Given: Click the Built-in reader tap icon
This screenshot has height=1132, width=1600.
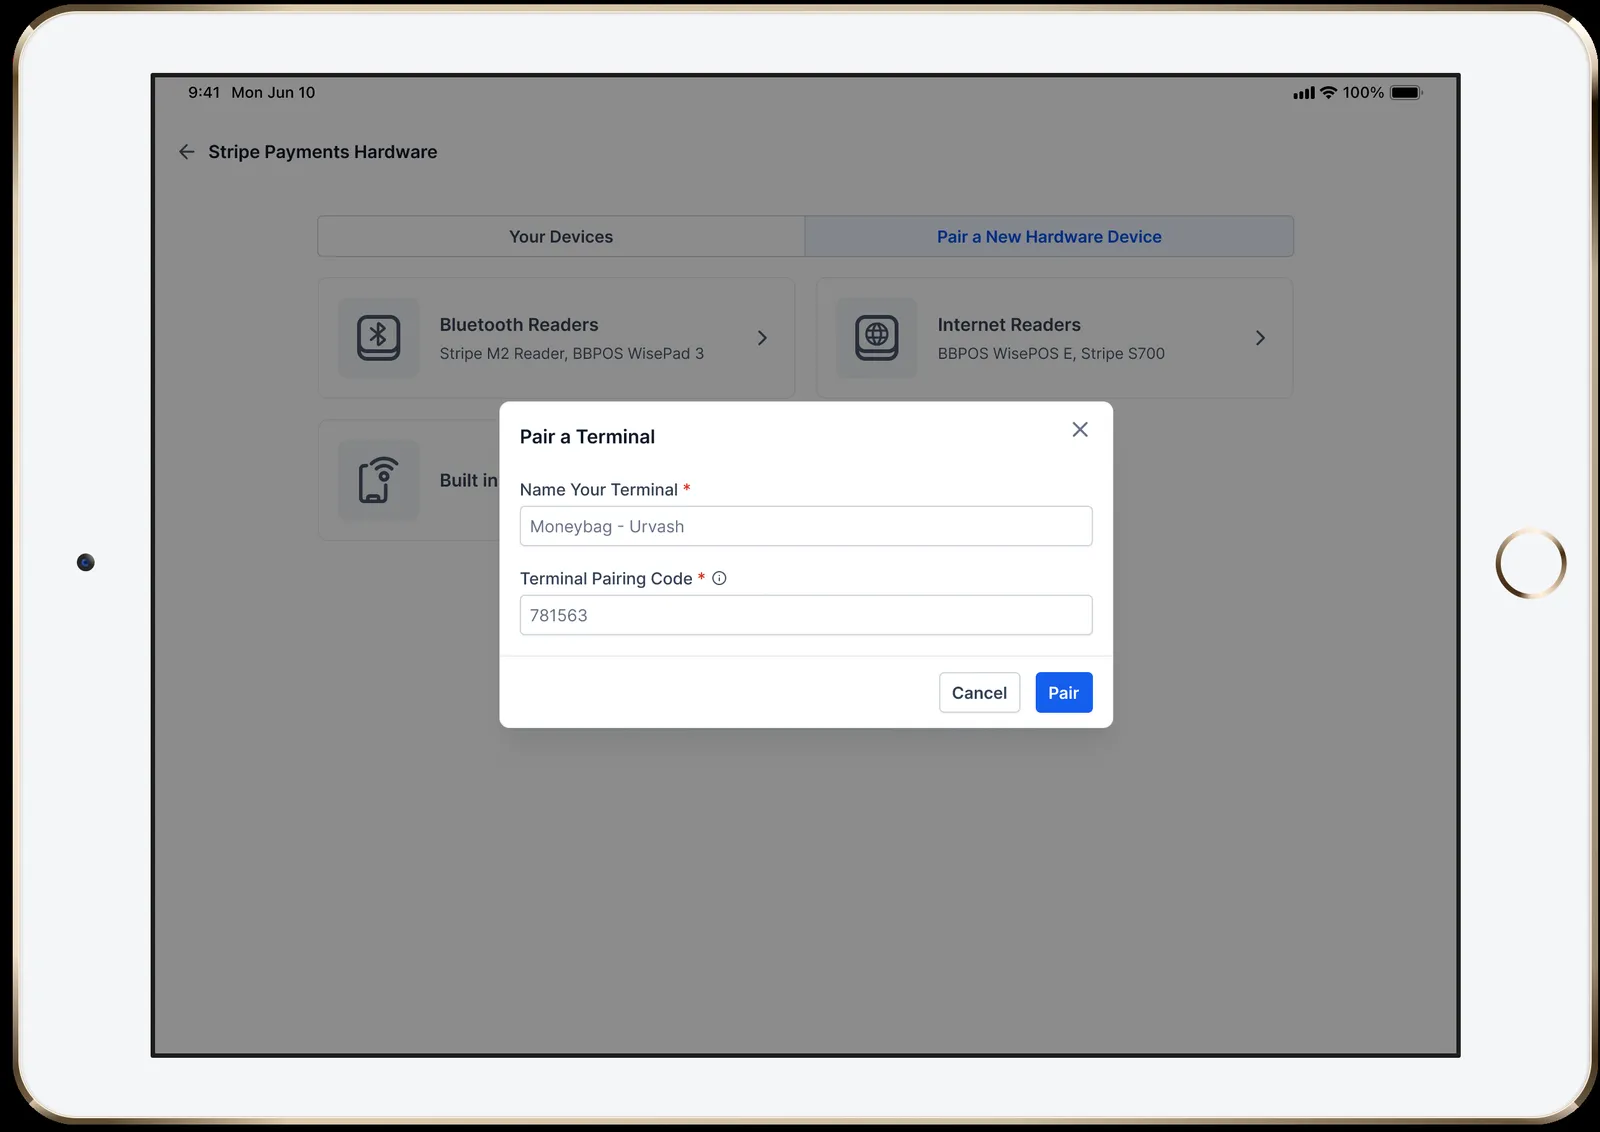Looking at the screenshot, I should click(x=379, y=480).
